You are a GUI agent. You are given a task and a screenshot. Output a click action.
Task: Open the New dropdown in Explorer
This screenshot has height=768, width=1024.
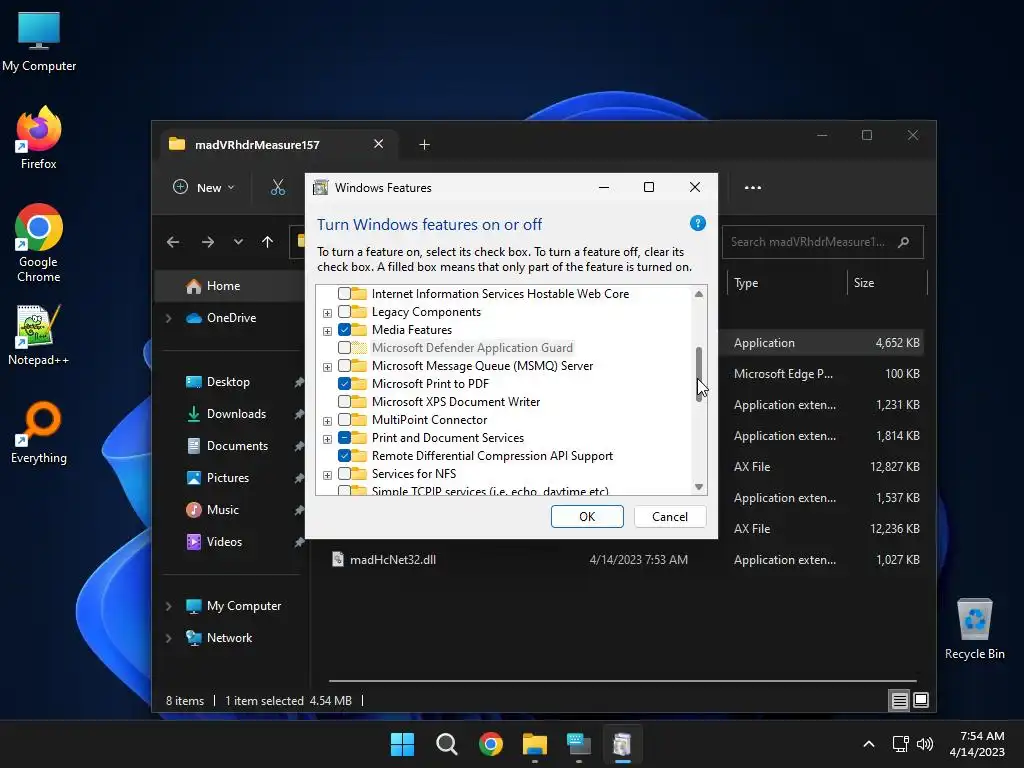(x=203, y=187)
